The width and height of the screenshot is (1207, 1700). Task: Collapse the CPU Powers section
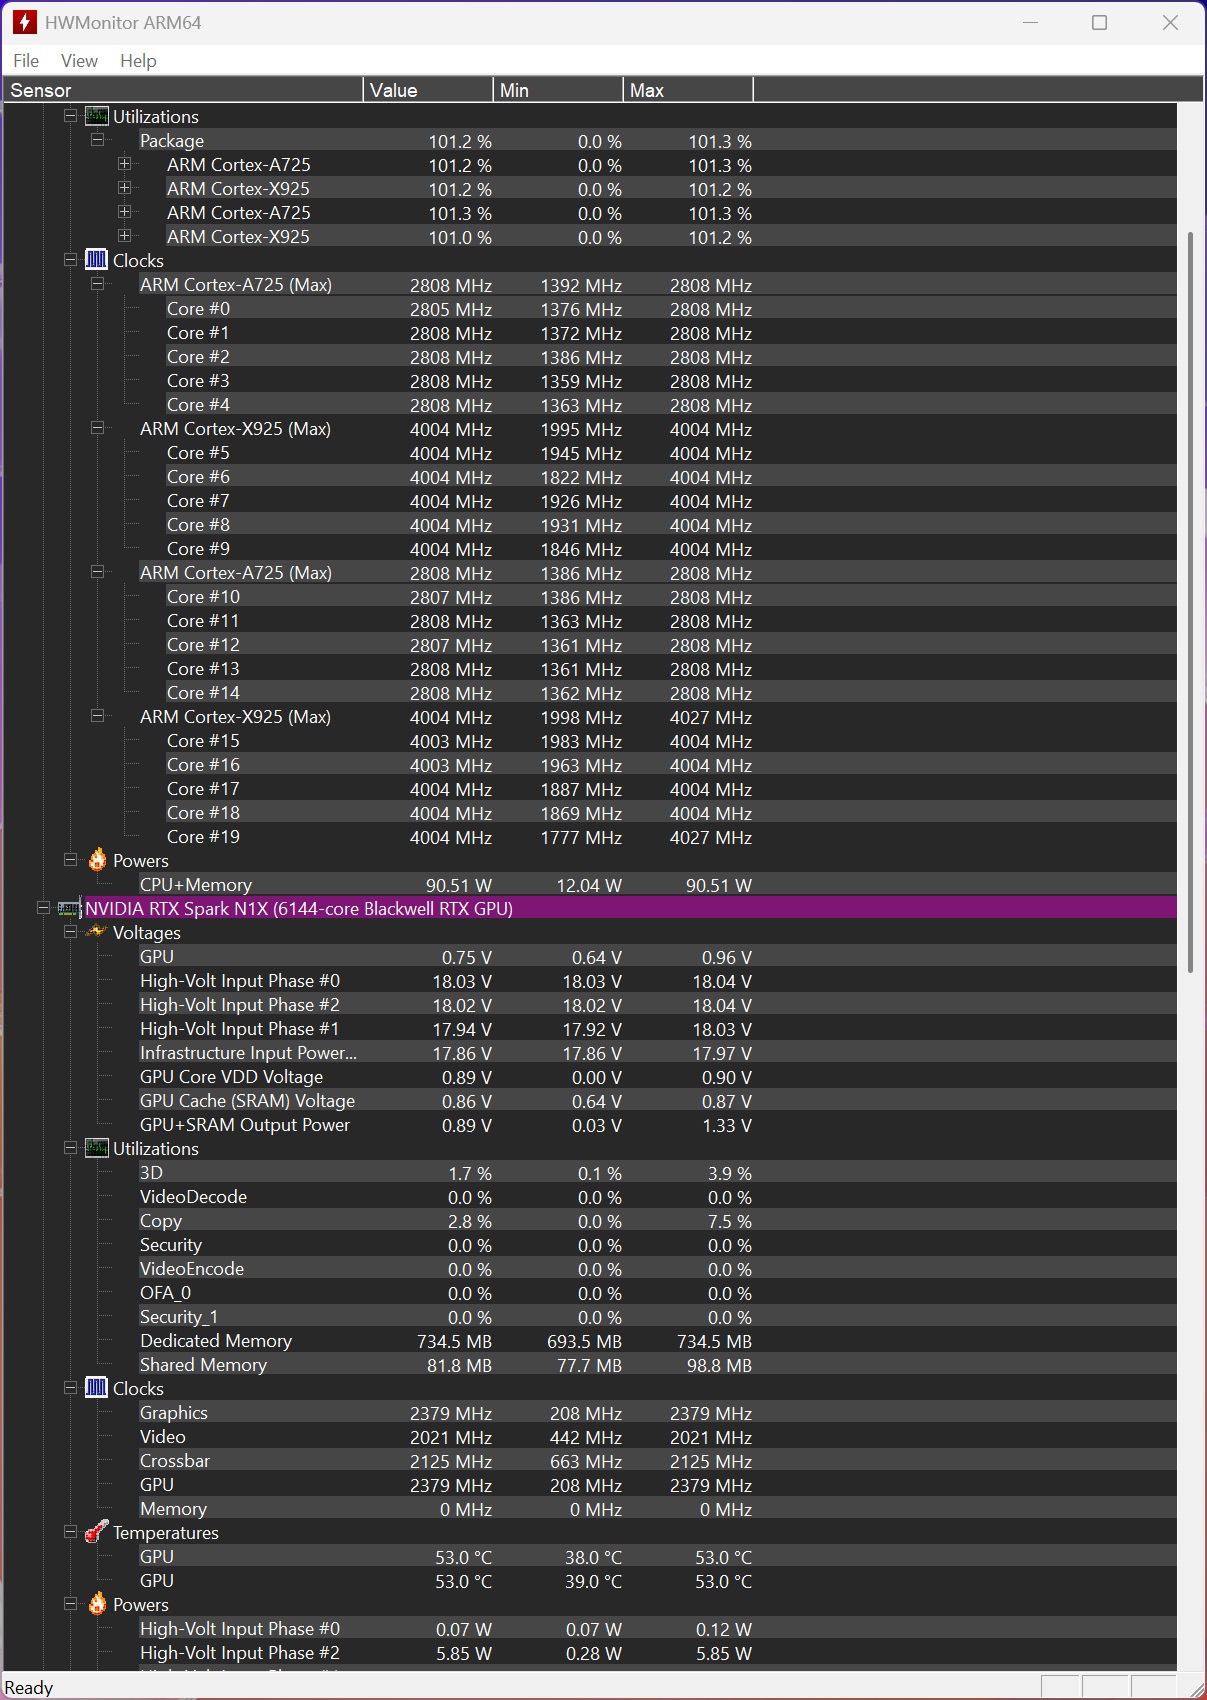(x=70, y=860)
